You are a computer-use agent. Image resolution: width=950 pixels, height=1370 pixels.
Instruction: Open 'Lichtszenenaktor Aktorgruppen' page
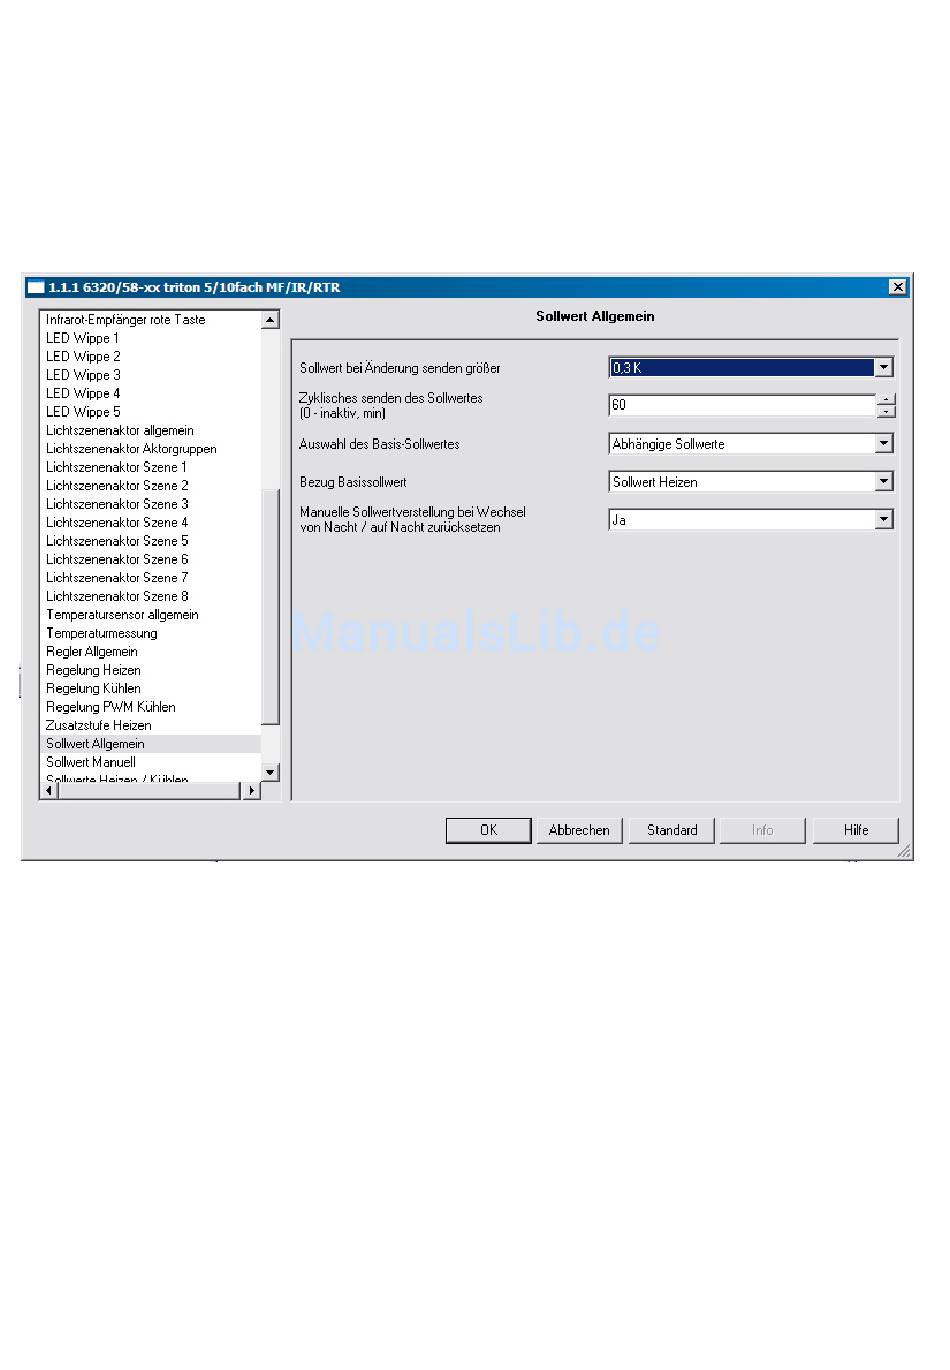pos(131,449)
